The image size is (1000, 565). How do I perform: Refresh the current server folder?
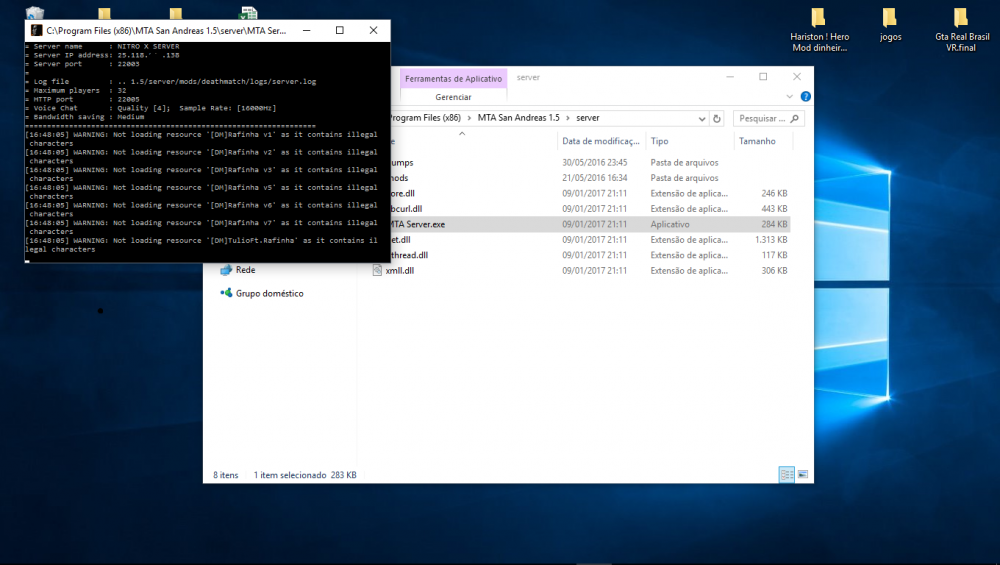(717, 118)
